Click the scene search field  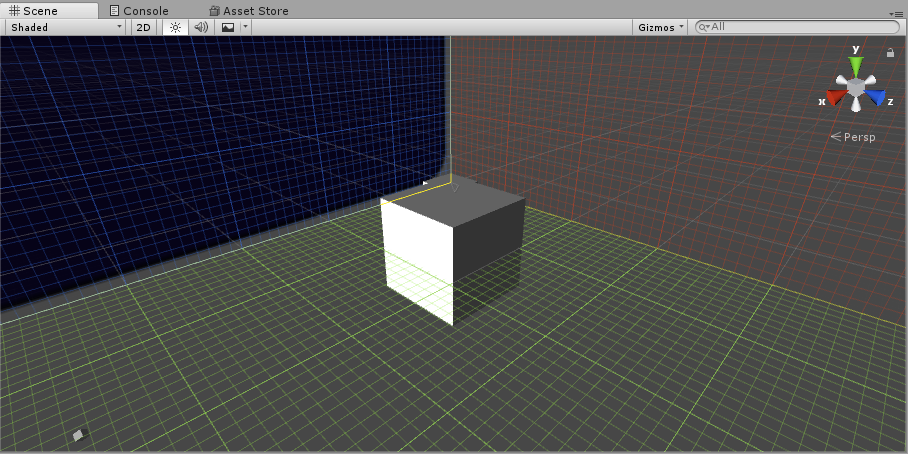click(x=797, y=27)
